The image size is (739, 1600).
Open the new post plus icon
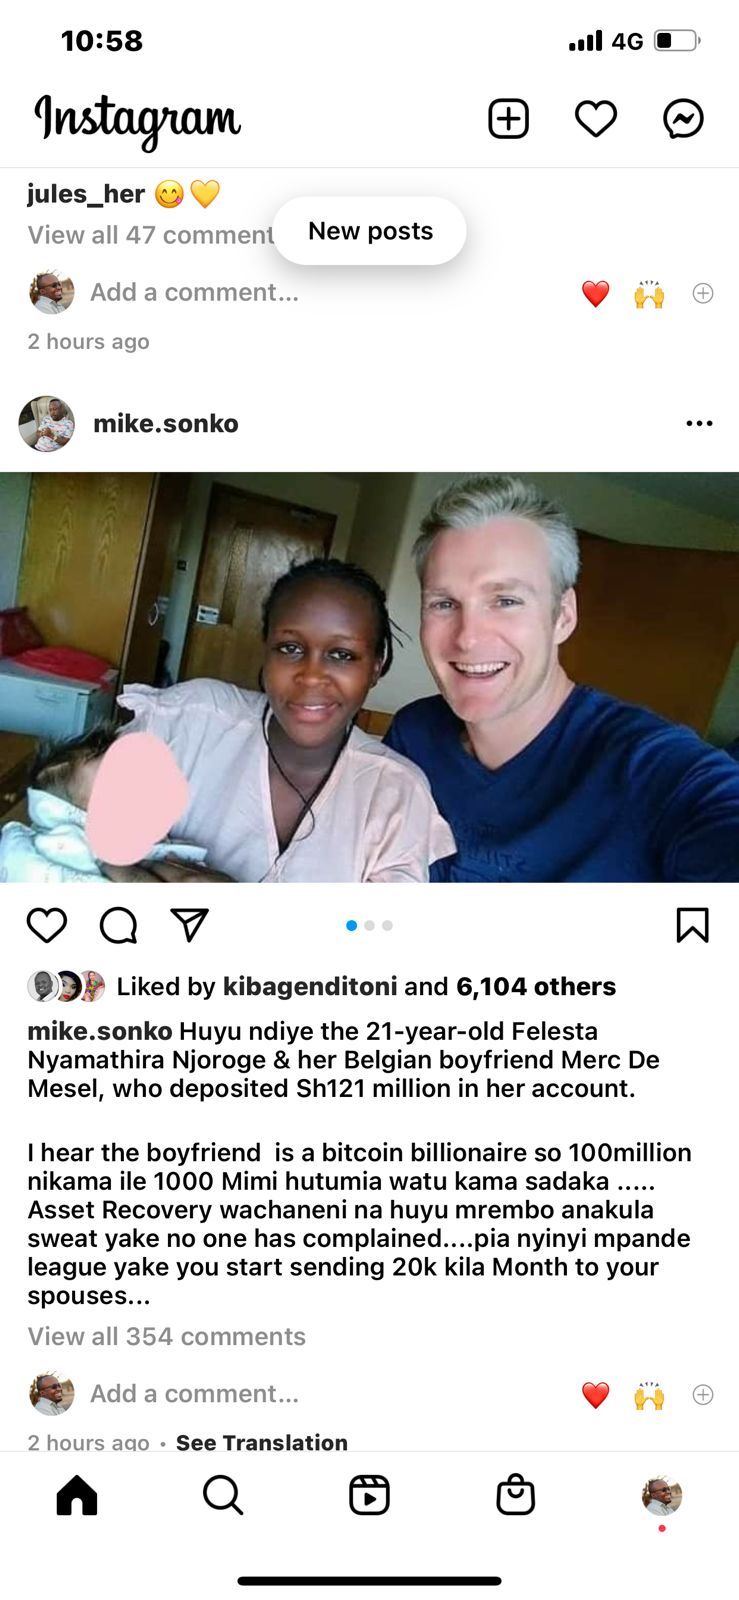click(508, 119)
